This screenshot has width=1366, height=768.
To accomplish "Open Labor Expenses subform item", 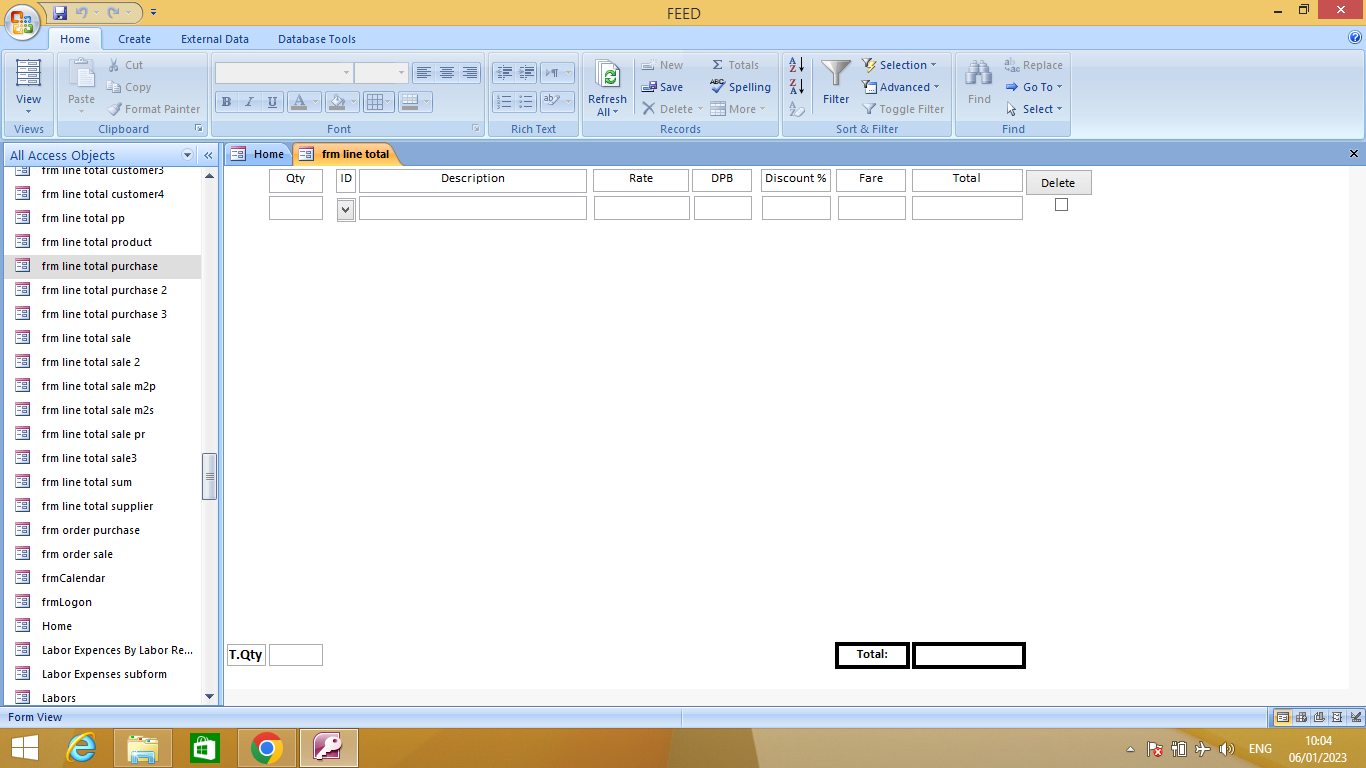I will 104,674.
